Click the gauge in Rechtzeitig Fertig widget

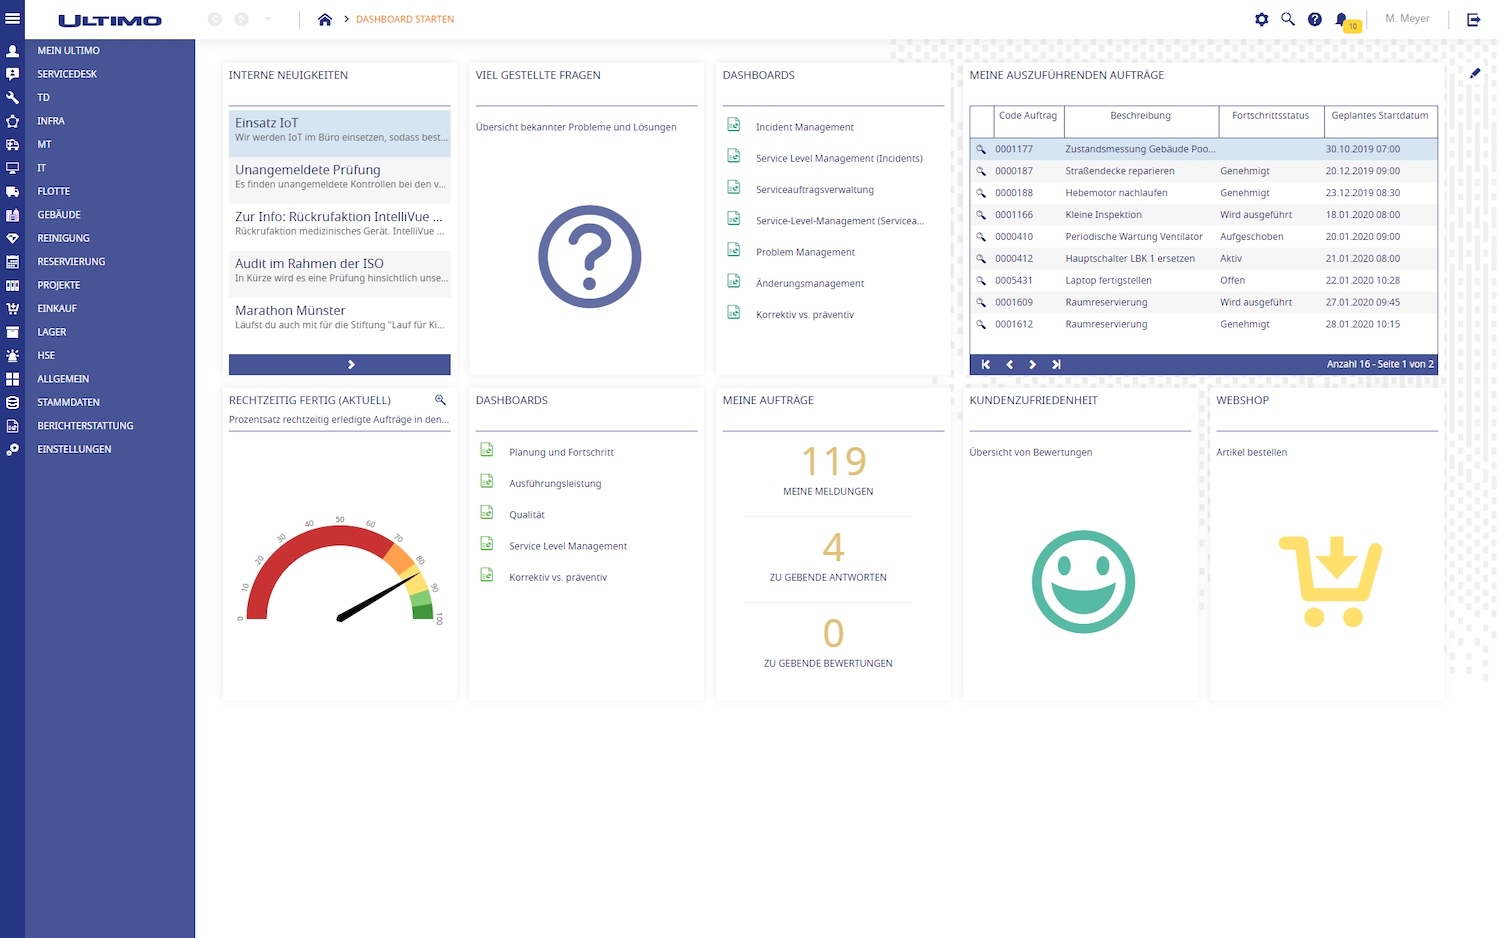pyautogui.click(x=339, y=570)
